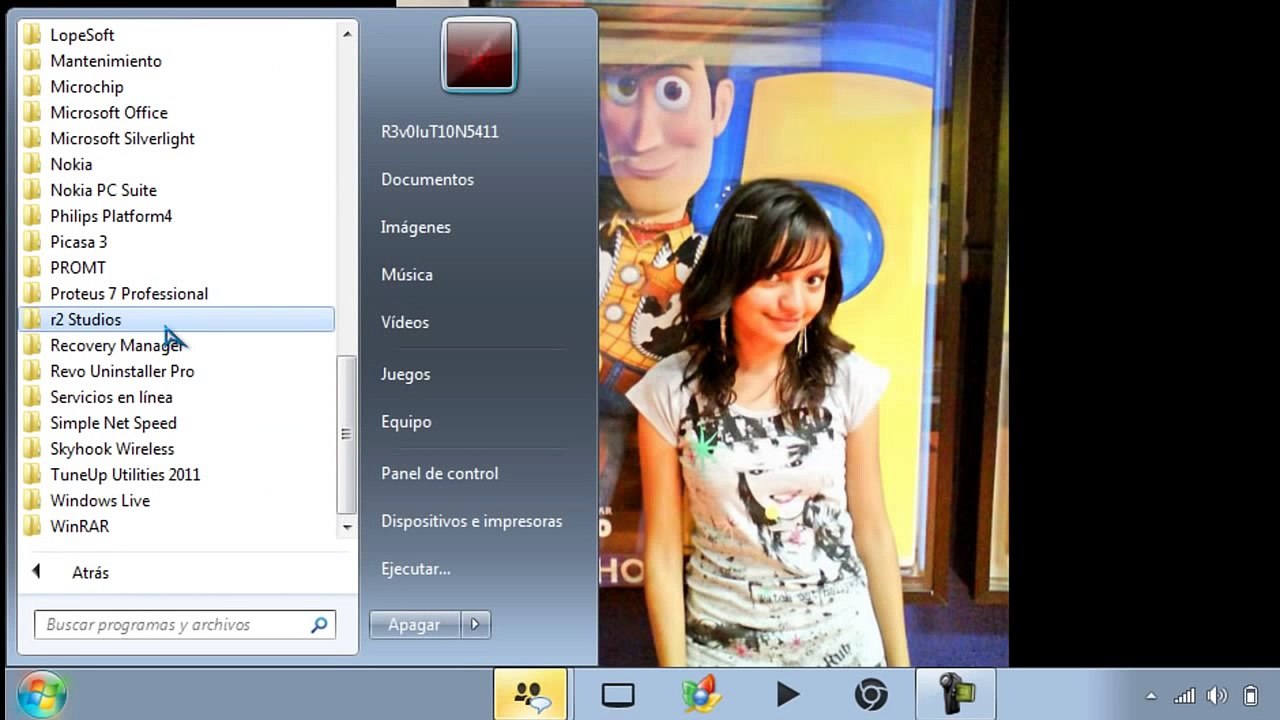This screenshot has height=720, width=1280.
Task: Show hidden system tray icons
Action: pyautogui.click(x=1151, y=696)
